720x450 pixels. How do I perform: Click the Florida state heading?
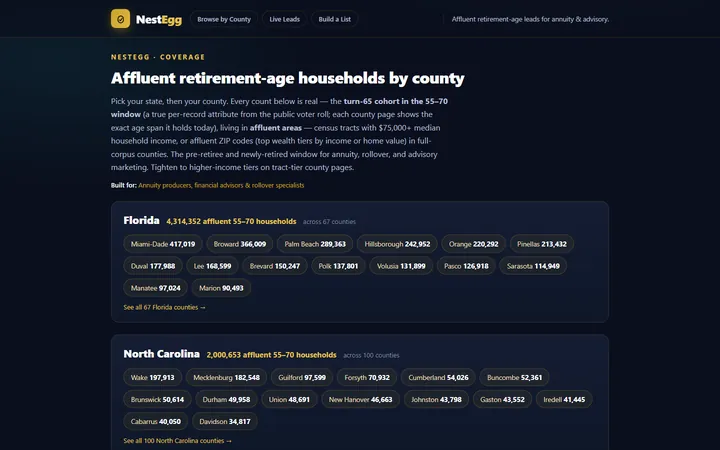click(x=141, y=220)
